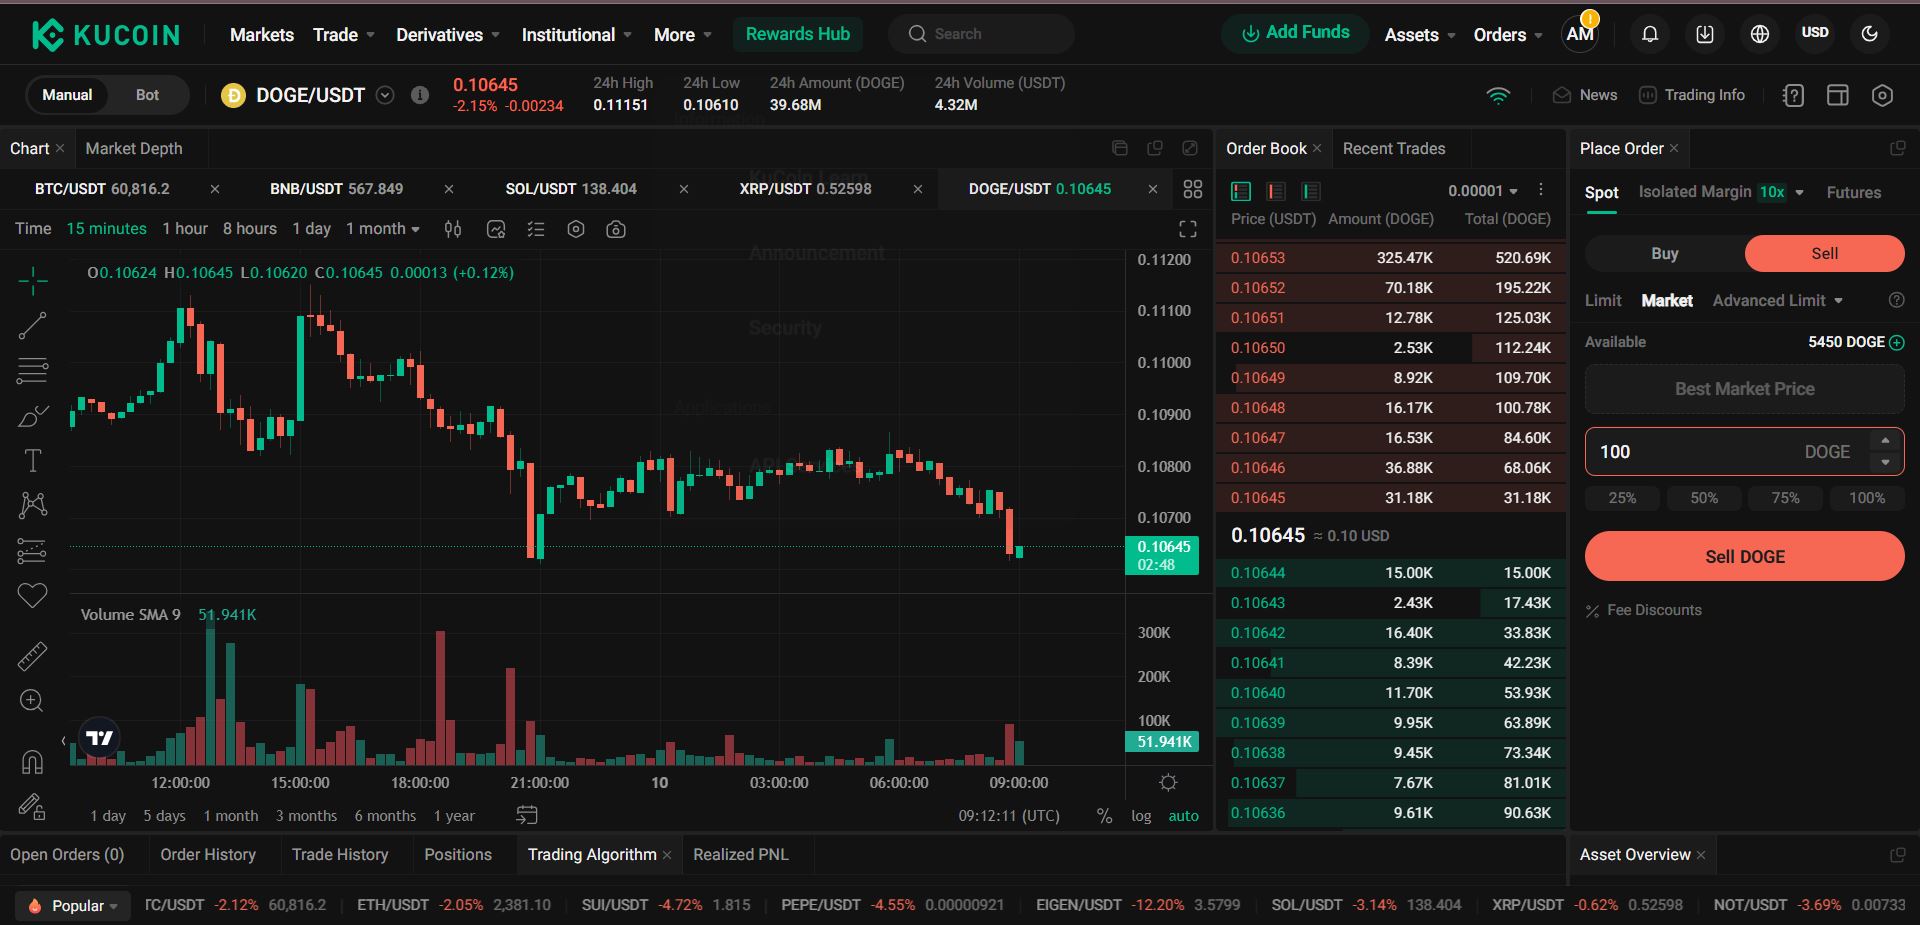Select 50% of available amount
The image size is (1920, 925).
pos(1704,498)
